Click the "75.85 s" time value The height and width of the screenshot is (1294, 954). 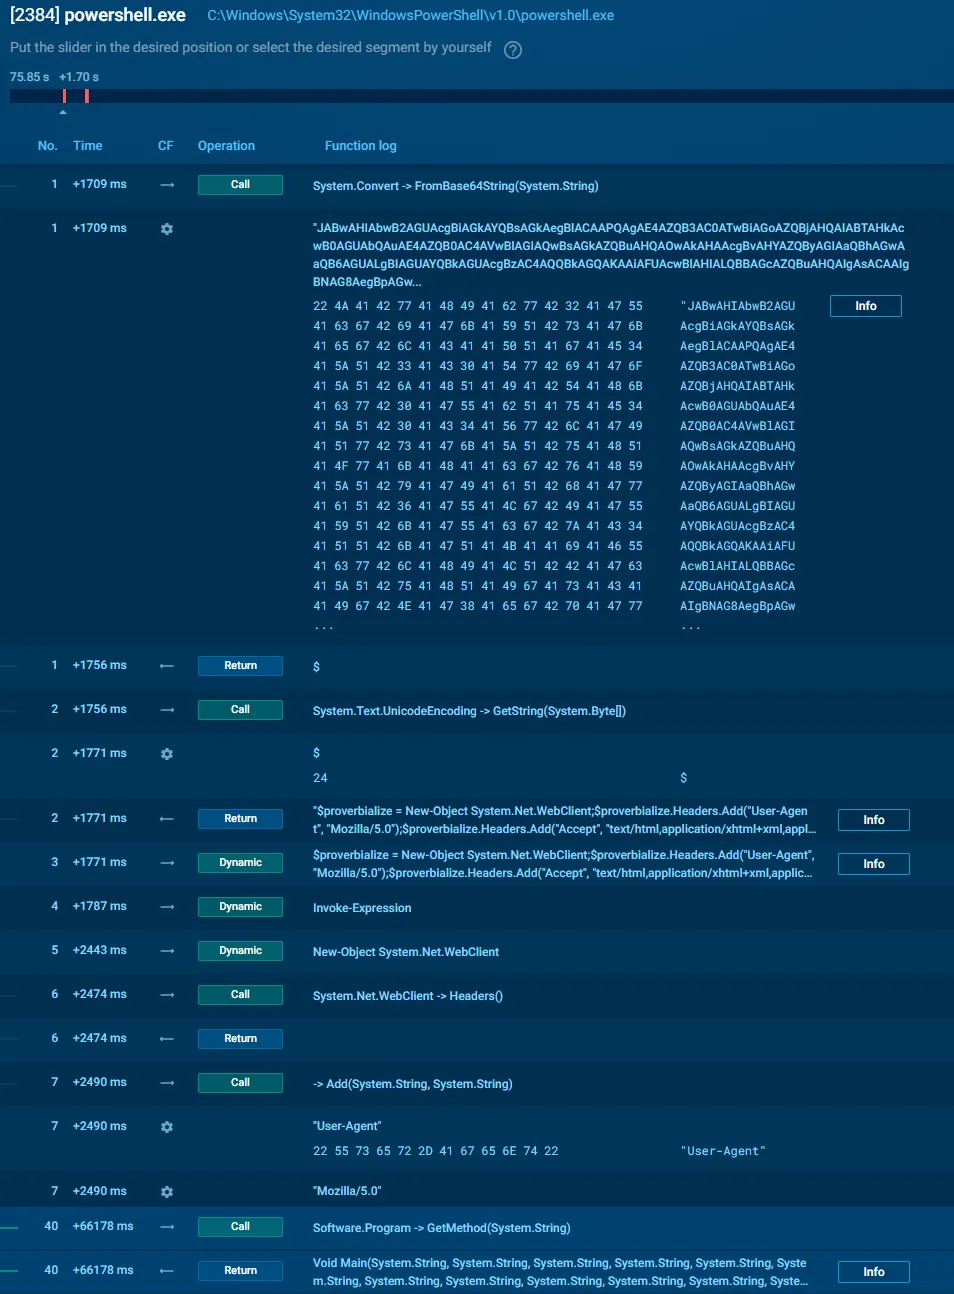click(29, 77)
